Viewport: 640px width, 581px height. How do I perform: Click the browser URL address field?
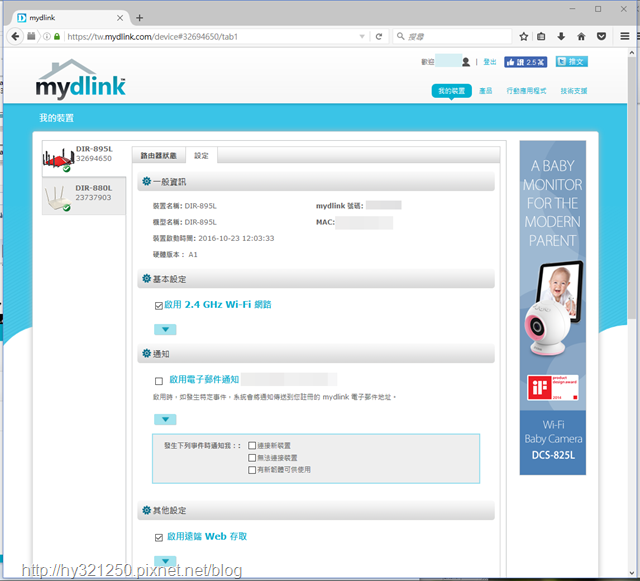click(x=212, y=37)
